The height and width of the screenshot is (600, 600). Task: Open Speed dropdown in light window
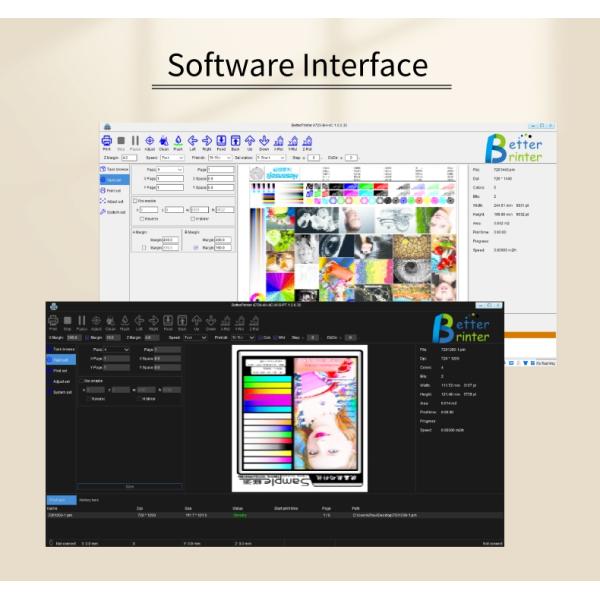pyautogui.click(x=172, y=158)
